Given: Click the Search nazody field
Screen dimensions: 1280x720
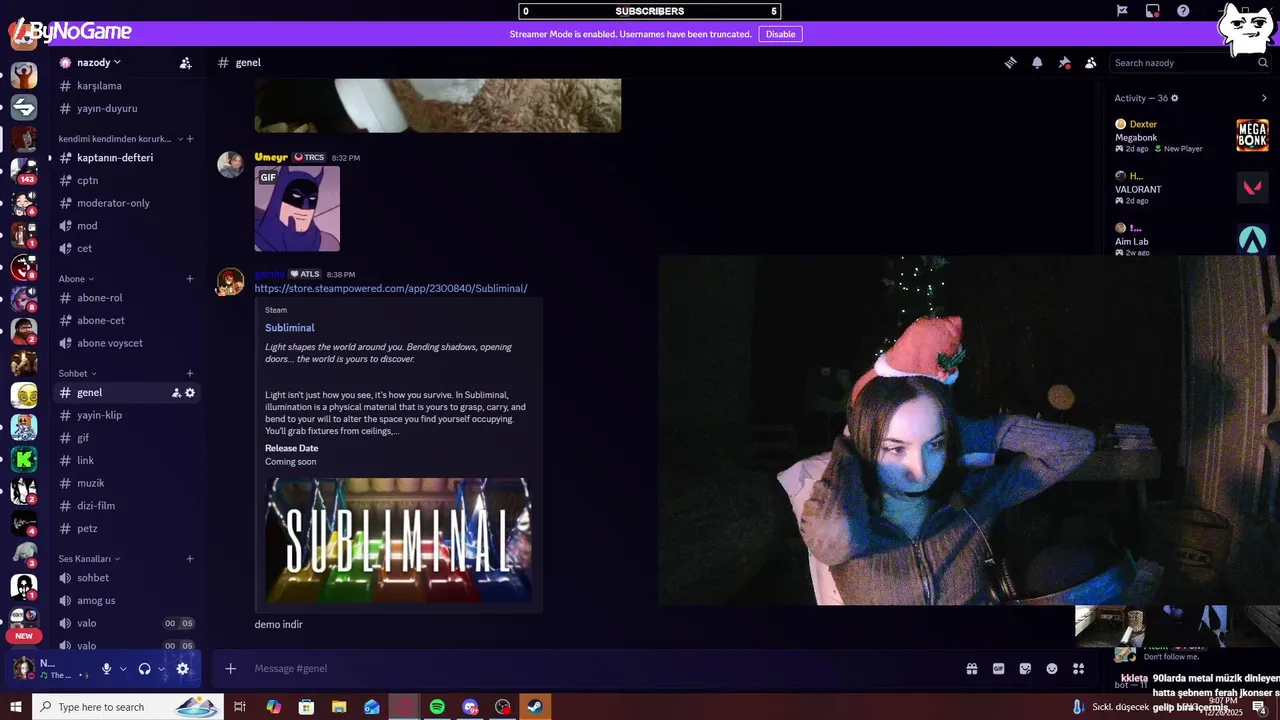Looking at the screenshot, I should [x=1190, y=63].
